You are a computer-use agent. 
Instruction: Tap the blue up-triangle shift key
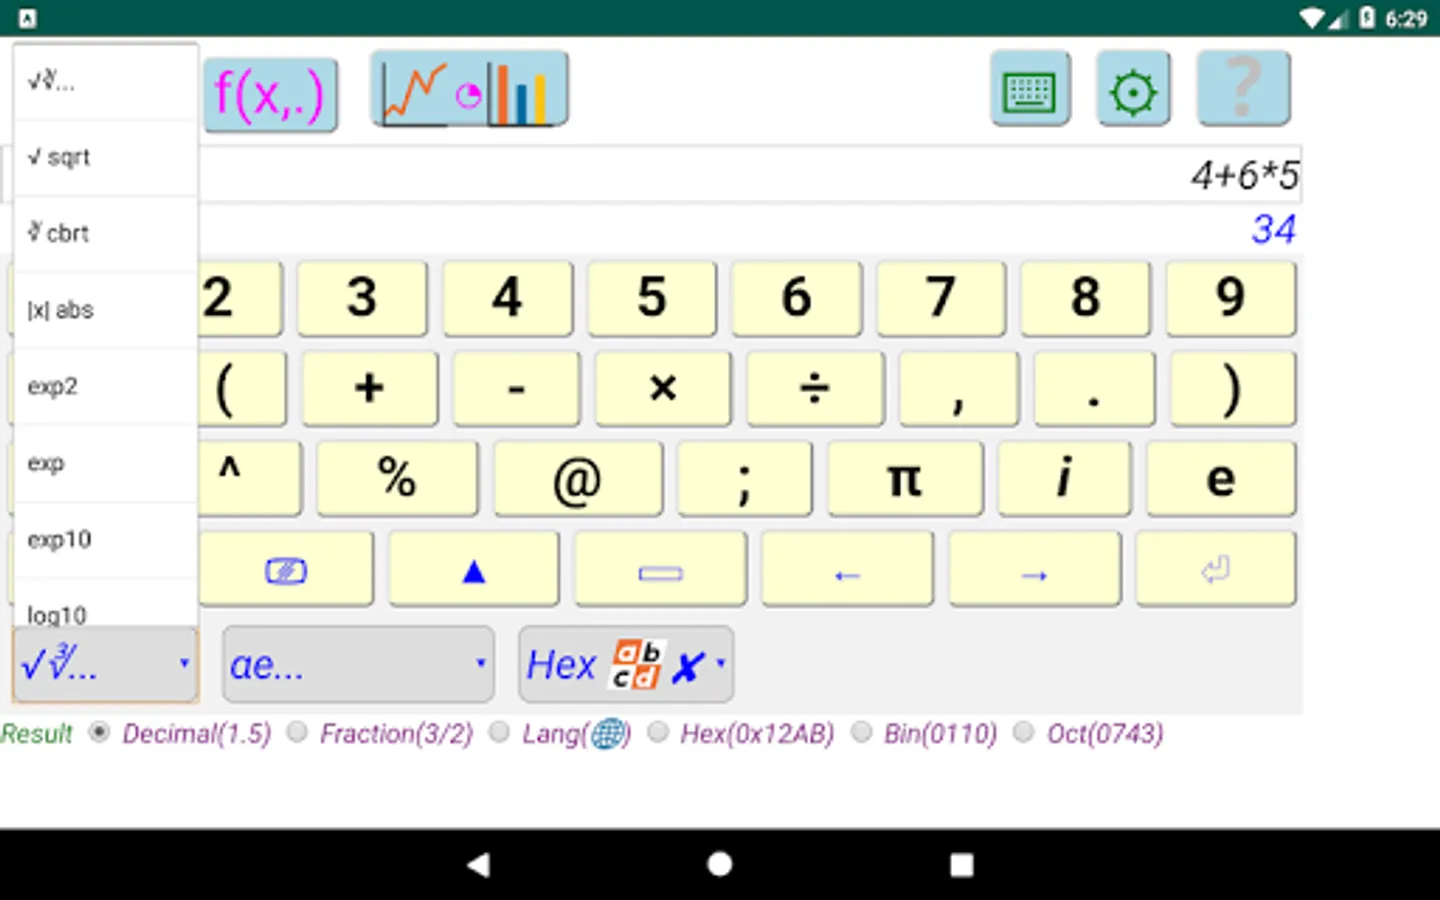pos(474,569)
